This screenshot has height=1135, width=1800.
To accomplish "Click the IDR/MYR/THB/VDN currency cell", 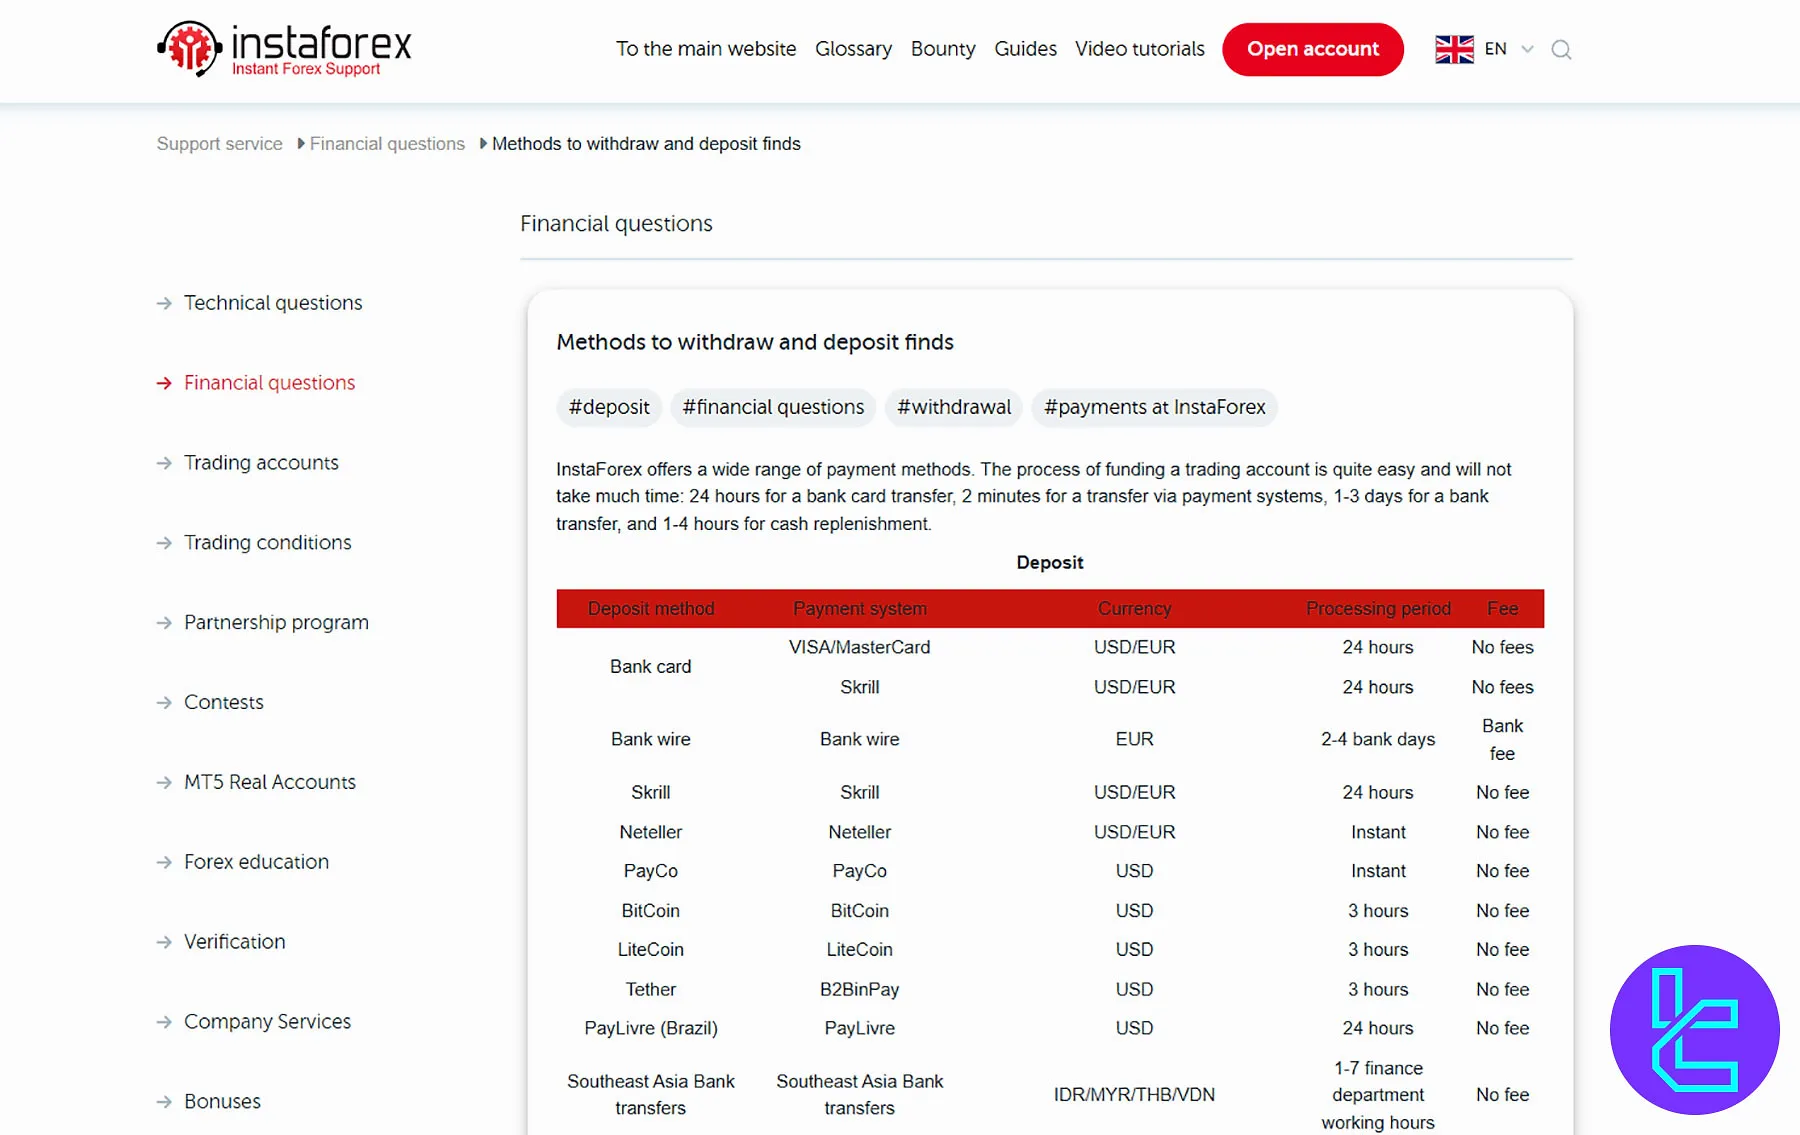I will click(1134, 1095).
